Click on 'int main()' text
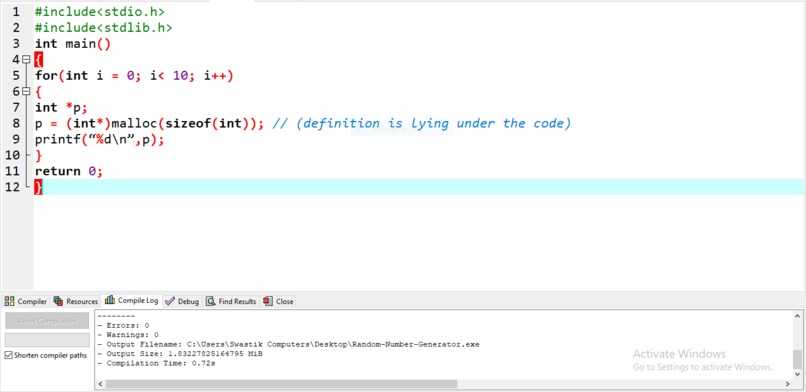 click(x=73, y=44)
